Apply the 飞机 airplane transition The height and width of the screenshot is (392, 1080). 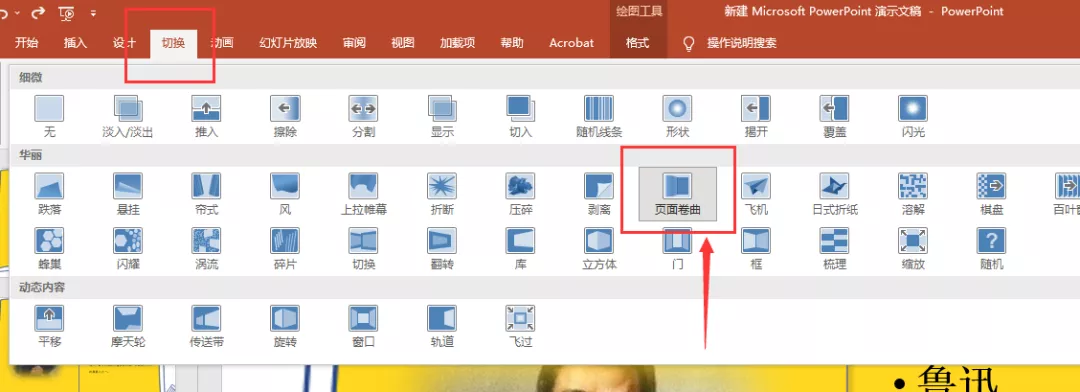tap(756, 194)
